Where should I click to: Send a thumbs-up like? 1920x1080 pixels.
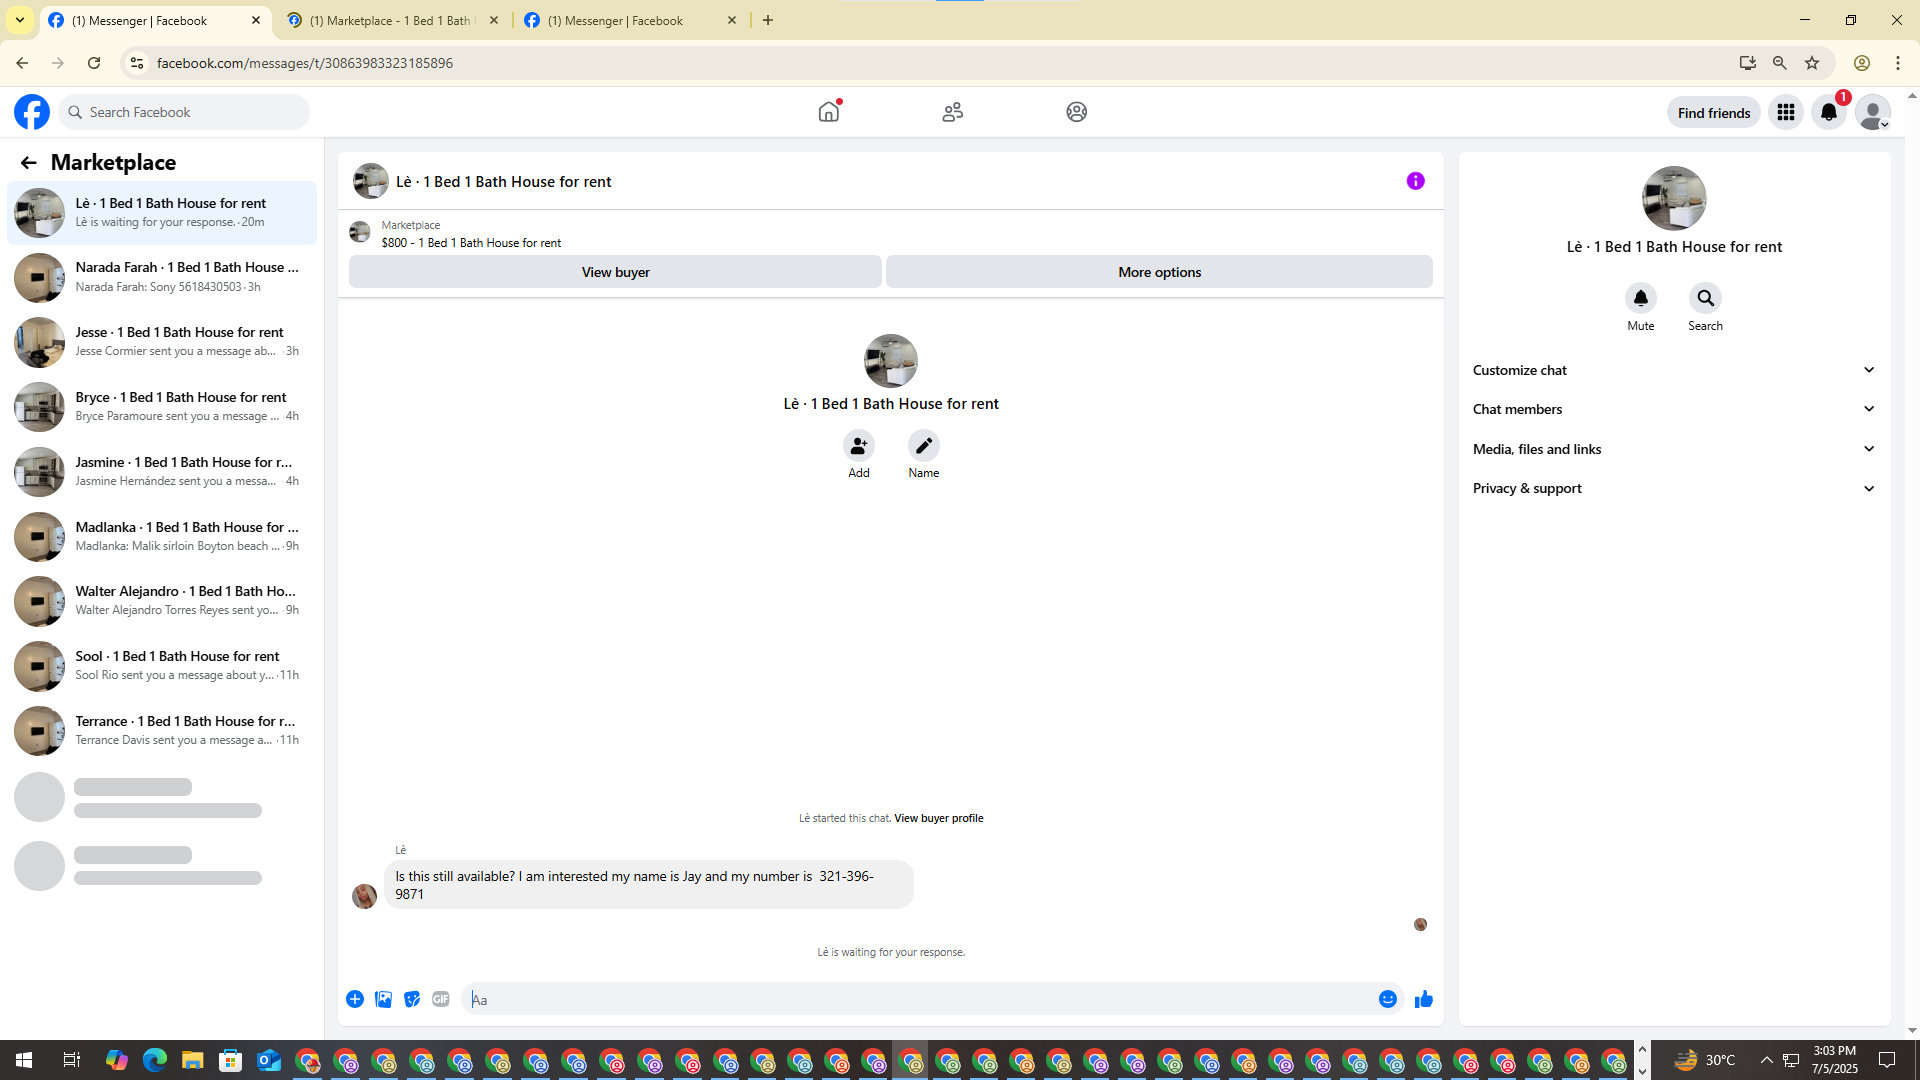click(x=1423, y=999)
